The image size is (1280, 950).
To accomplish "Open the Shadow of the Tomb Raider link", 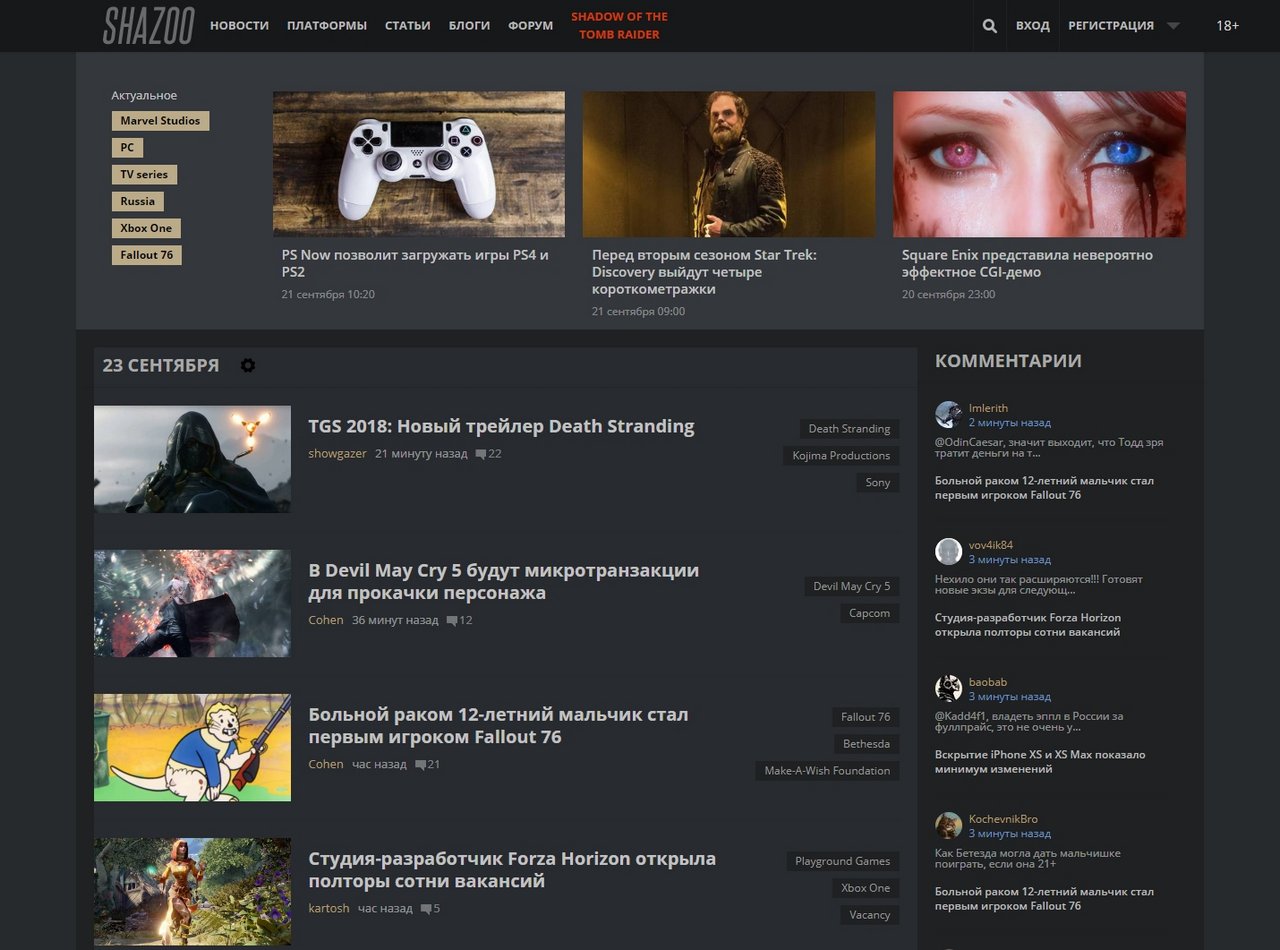I will (x=619, y=26).
